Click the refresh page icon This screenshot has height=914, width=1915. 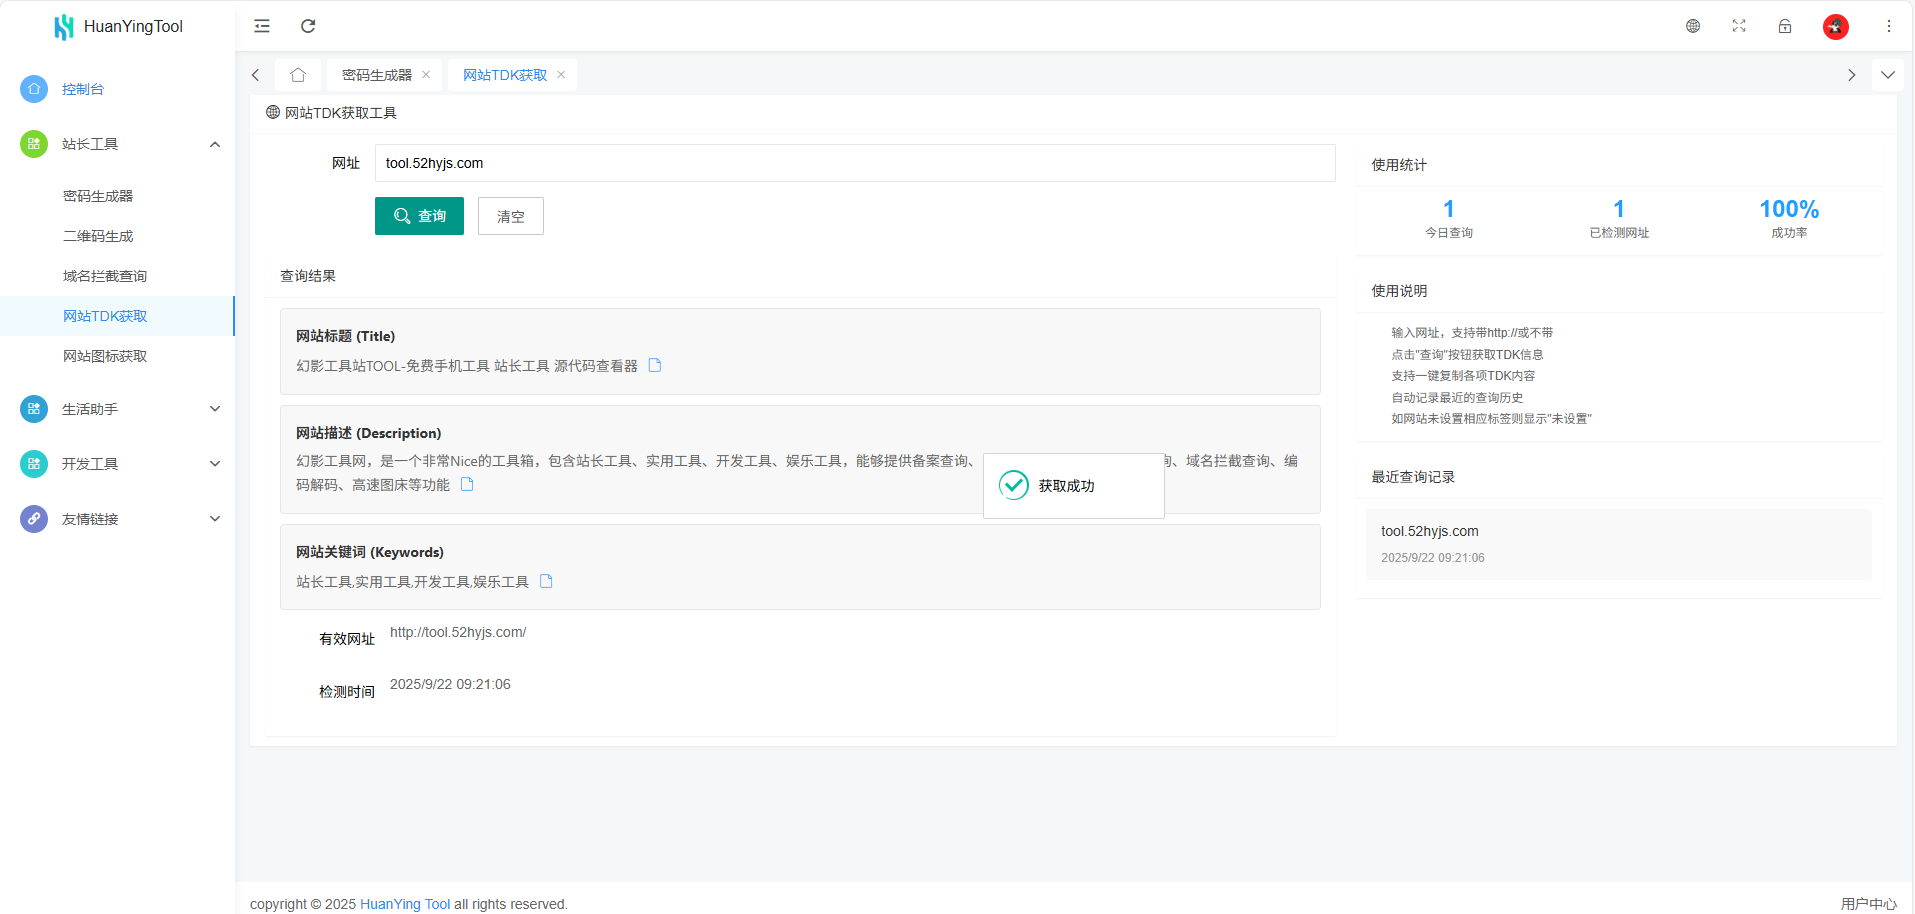point(308,26)
